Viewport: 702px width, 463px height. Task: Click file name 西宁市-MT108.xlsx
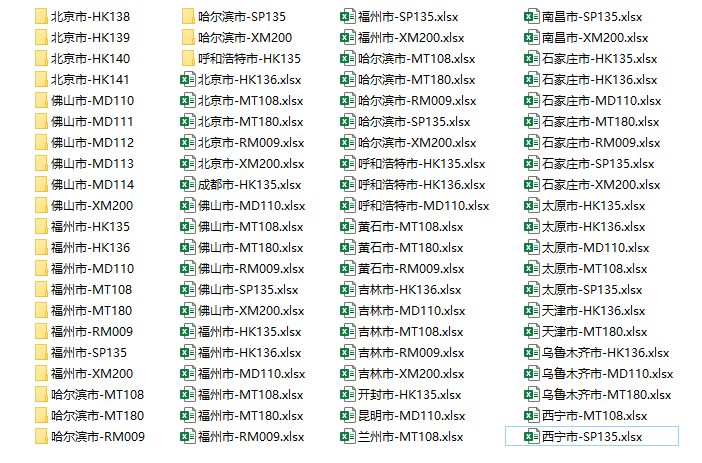click(x=594, y=416)
